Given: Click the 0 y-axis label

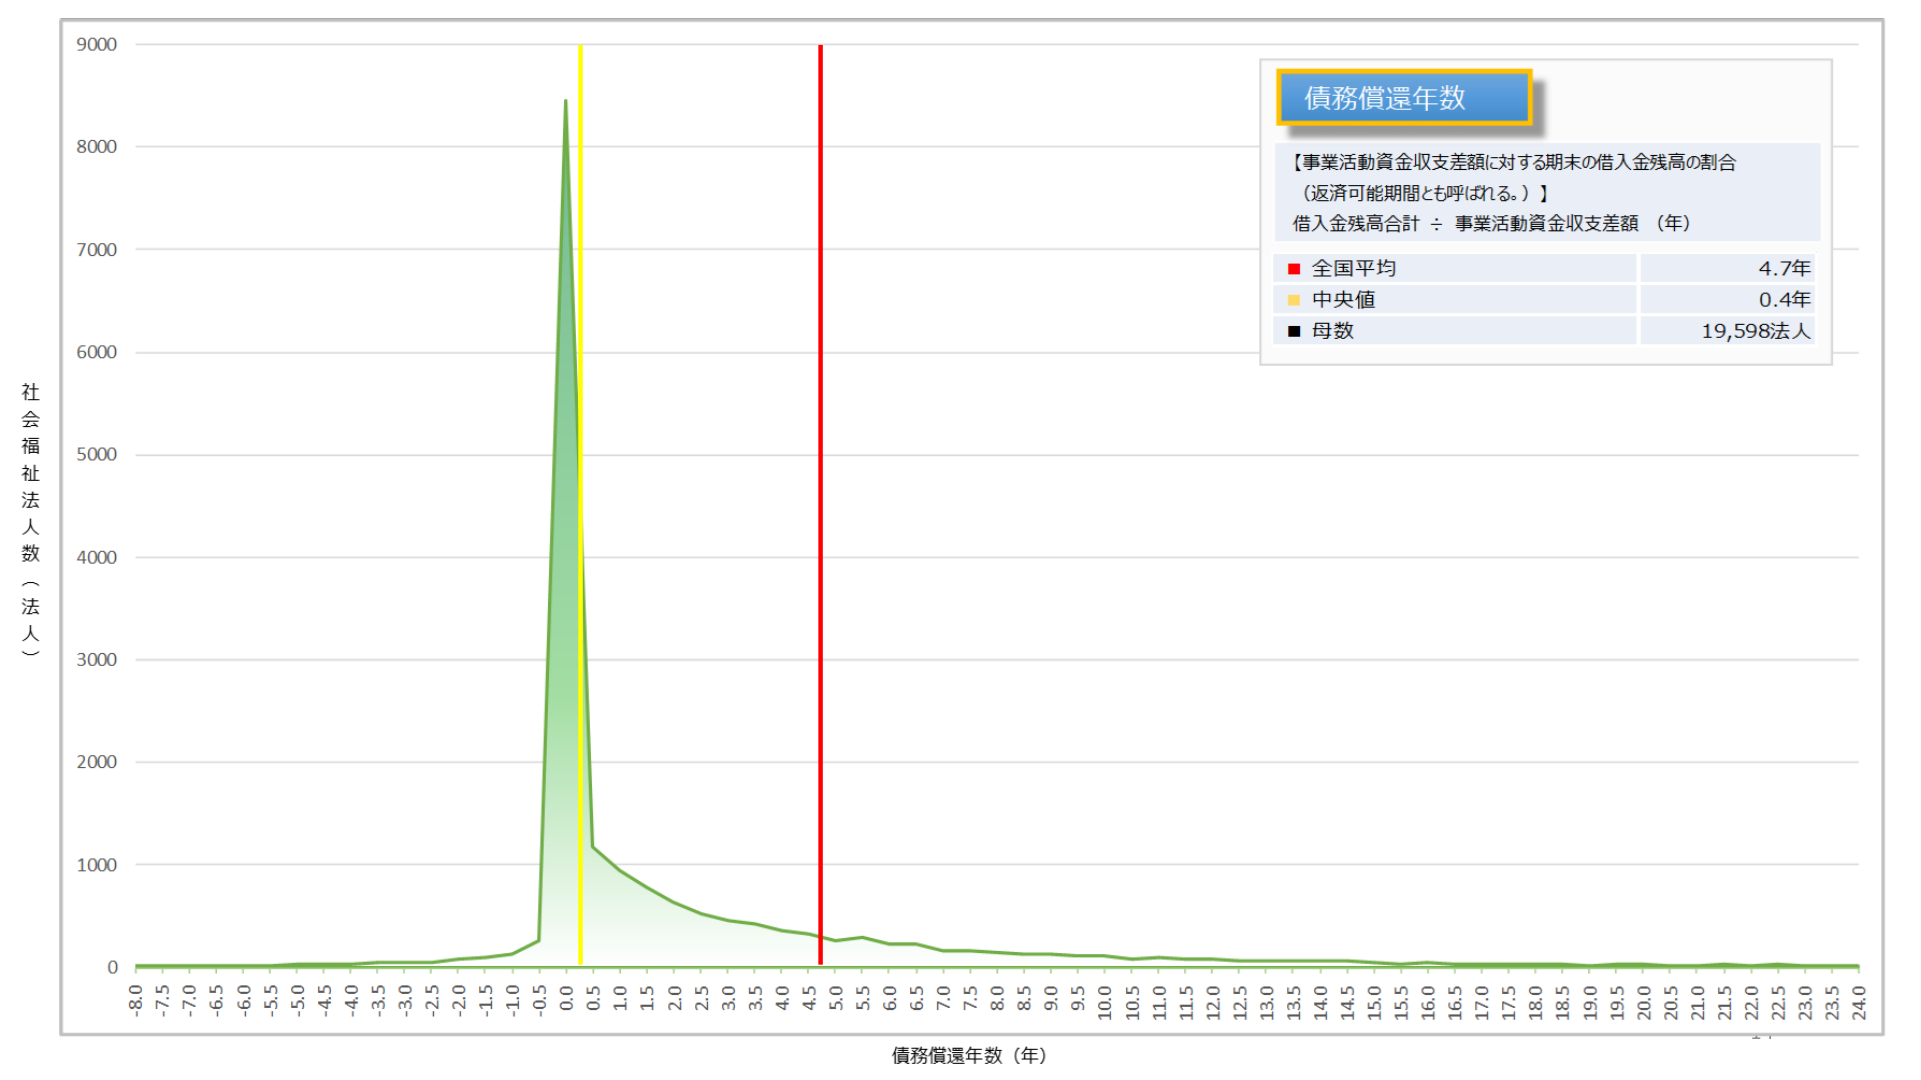Looking at the screenshot, I should coord(112,967).
